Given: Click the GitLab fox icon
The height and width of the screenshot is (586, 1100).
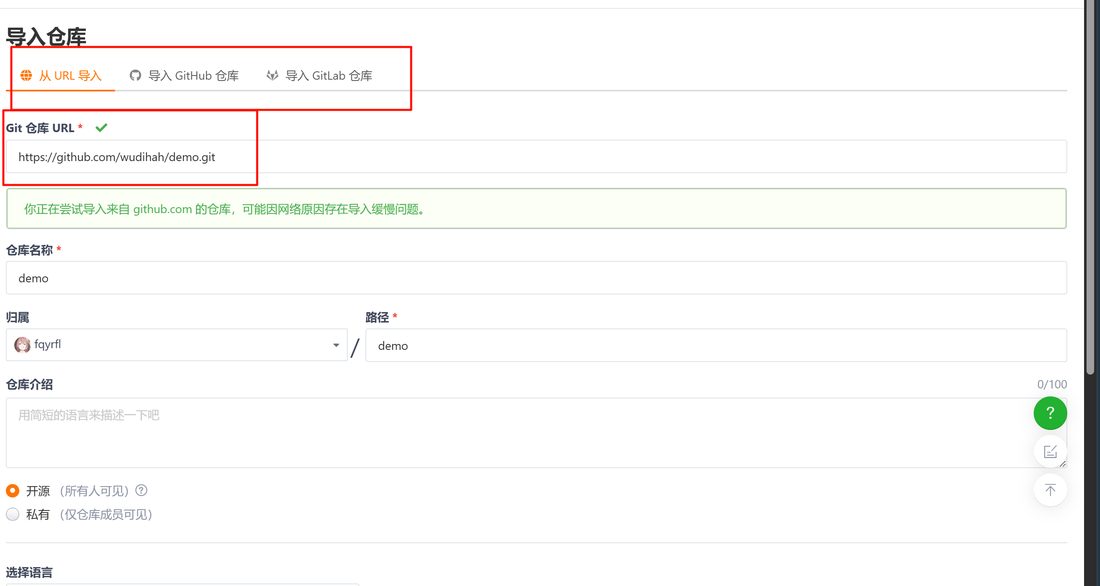Looking at the screenshot, I should pyautogui.click(x=272, y=75).
